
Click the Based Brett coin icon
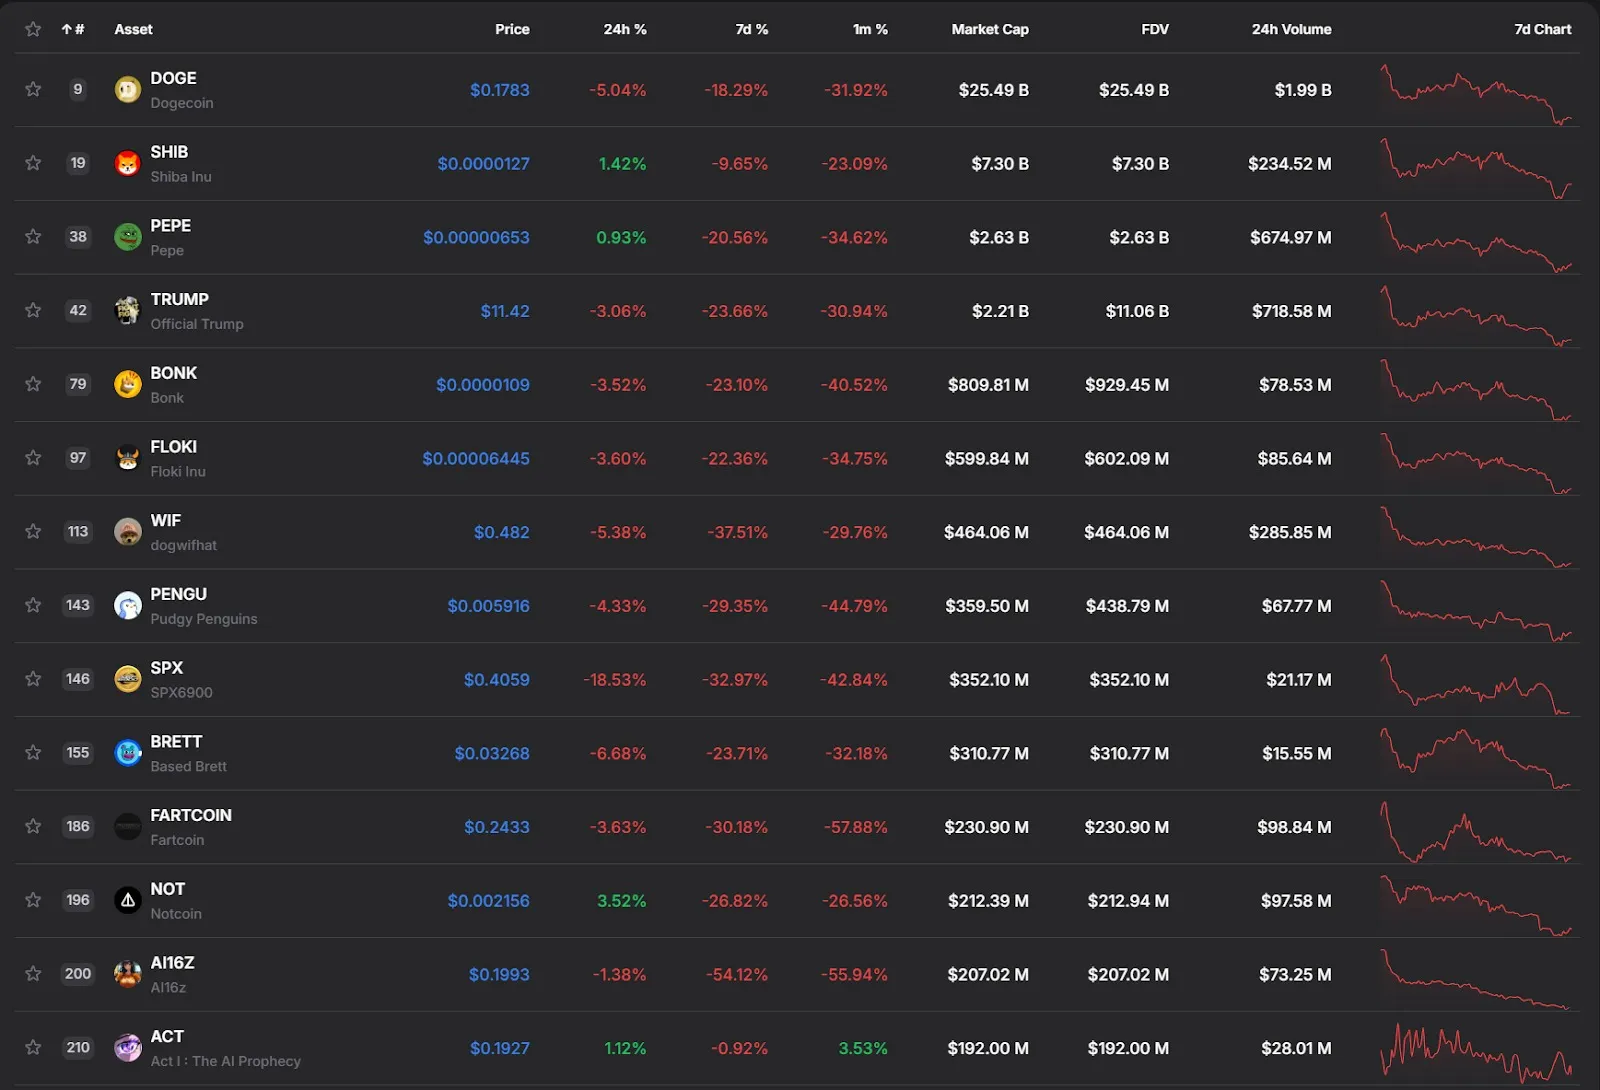coord(128,753)
